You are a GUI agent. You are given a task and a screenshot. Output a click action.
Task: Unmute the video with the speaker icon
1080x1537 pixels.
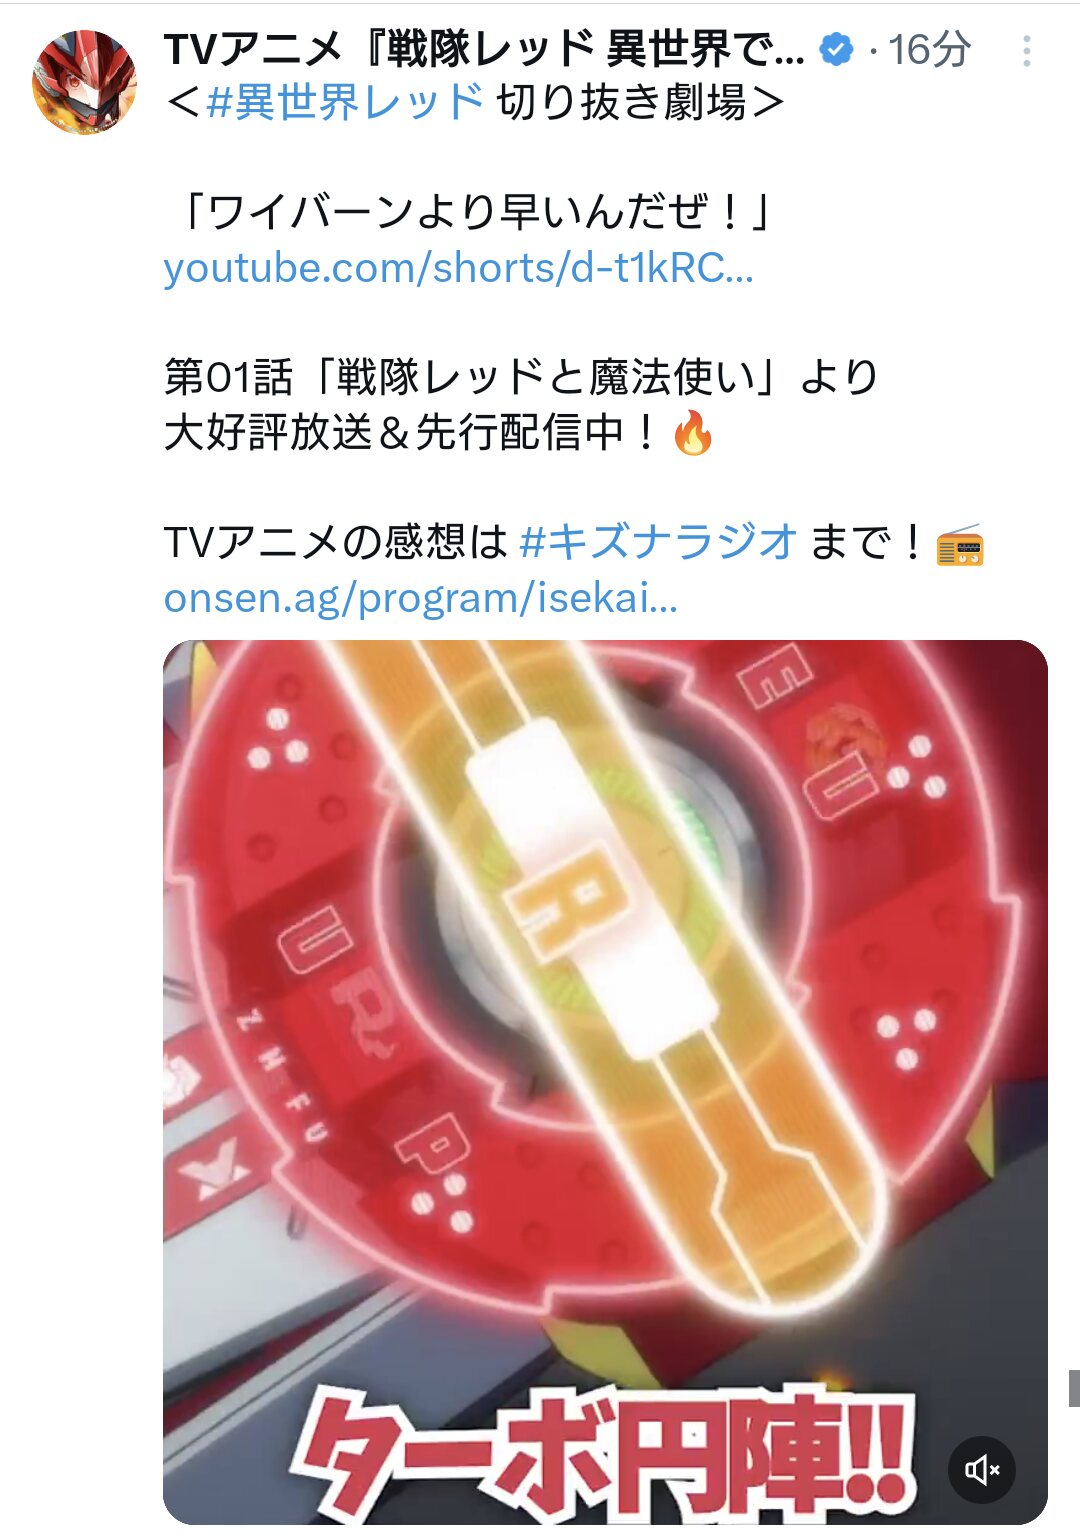982,1469
